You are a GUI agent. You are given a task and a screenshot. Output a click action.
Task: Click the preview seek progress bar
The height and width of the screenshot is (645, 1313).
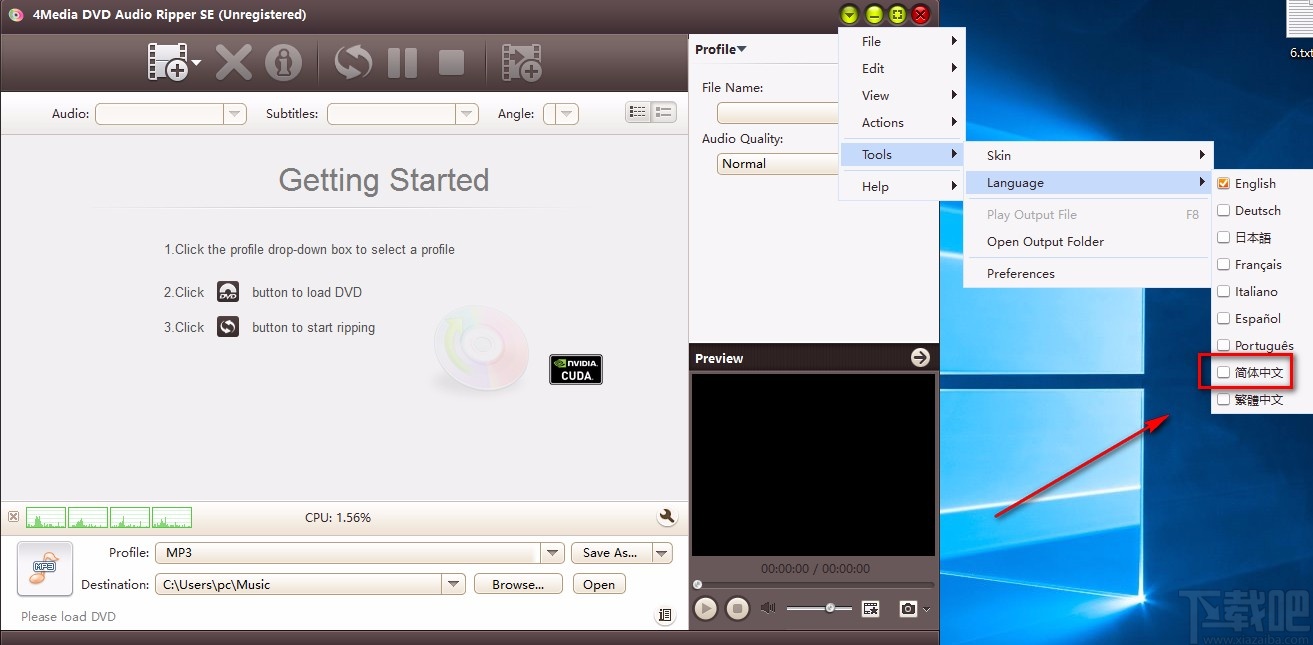(814, 585)
